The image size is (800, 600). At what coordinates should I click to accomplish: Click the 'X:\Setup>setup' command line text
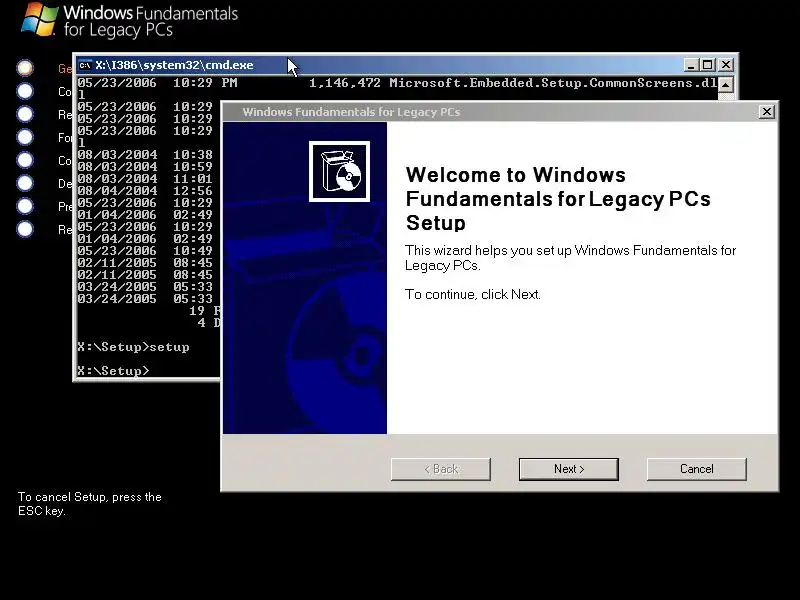(134, 347)
